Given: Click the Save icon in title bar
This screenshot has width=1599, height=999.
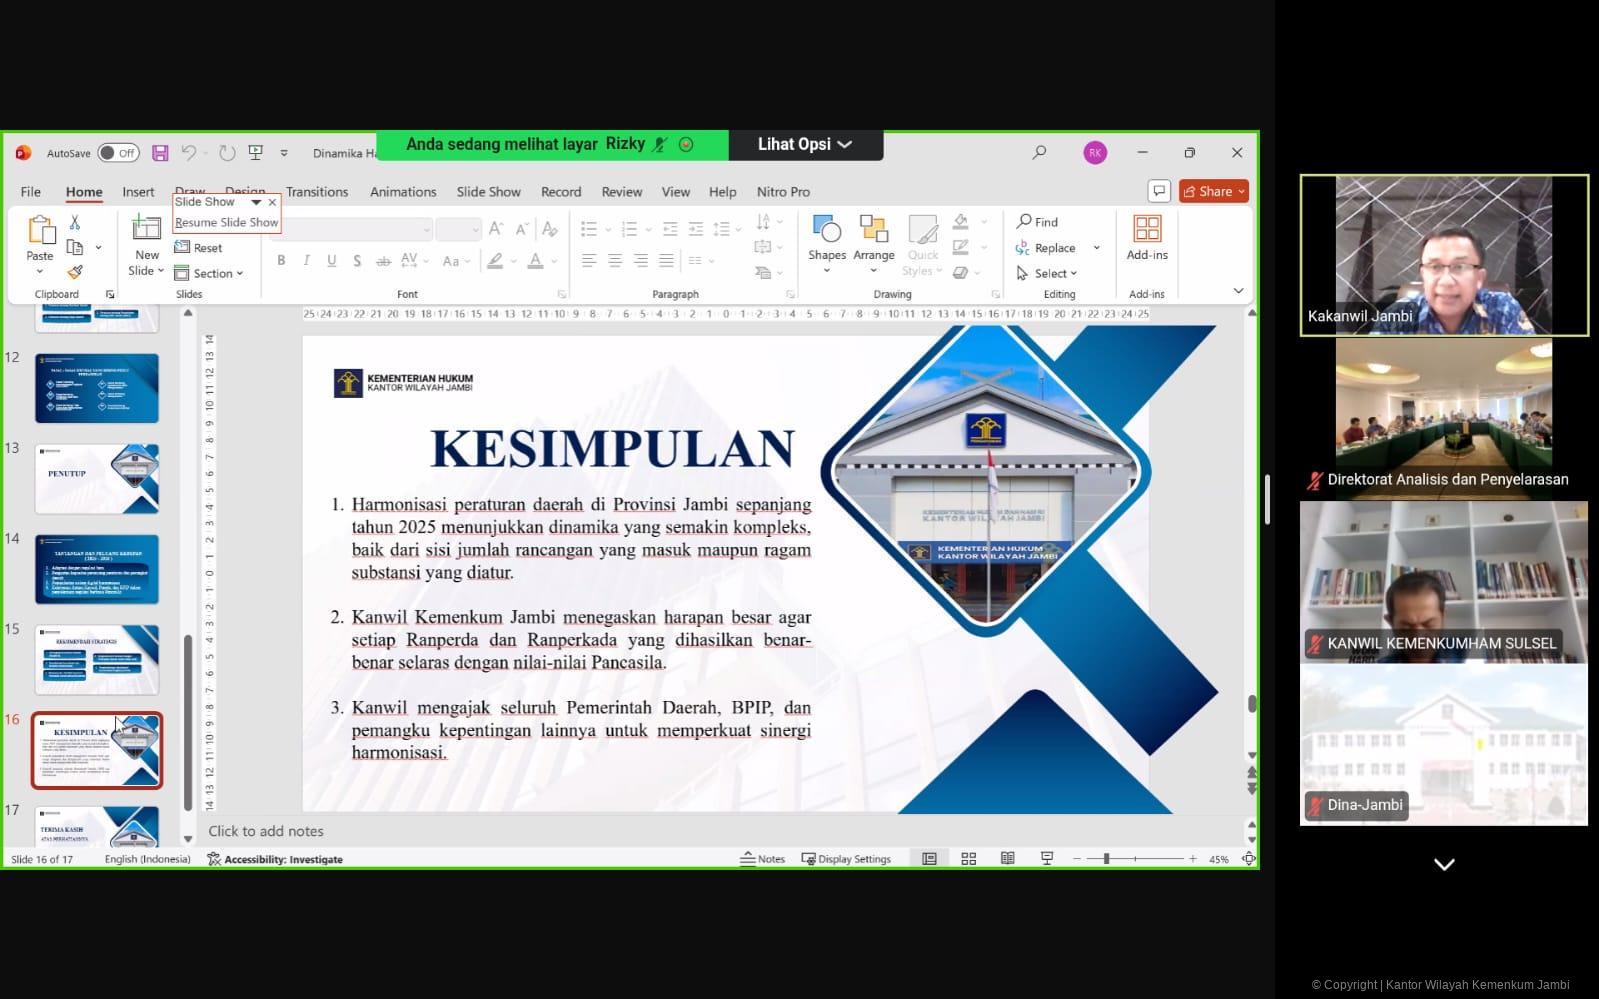Looking at the screenshot, I should pos(160,153).
